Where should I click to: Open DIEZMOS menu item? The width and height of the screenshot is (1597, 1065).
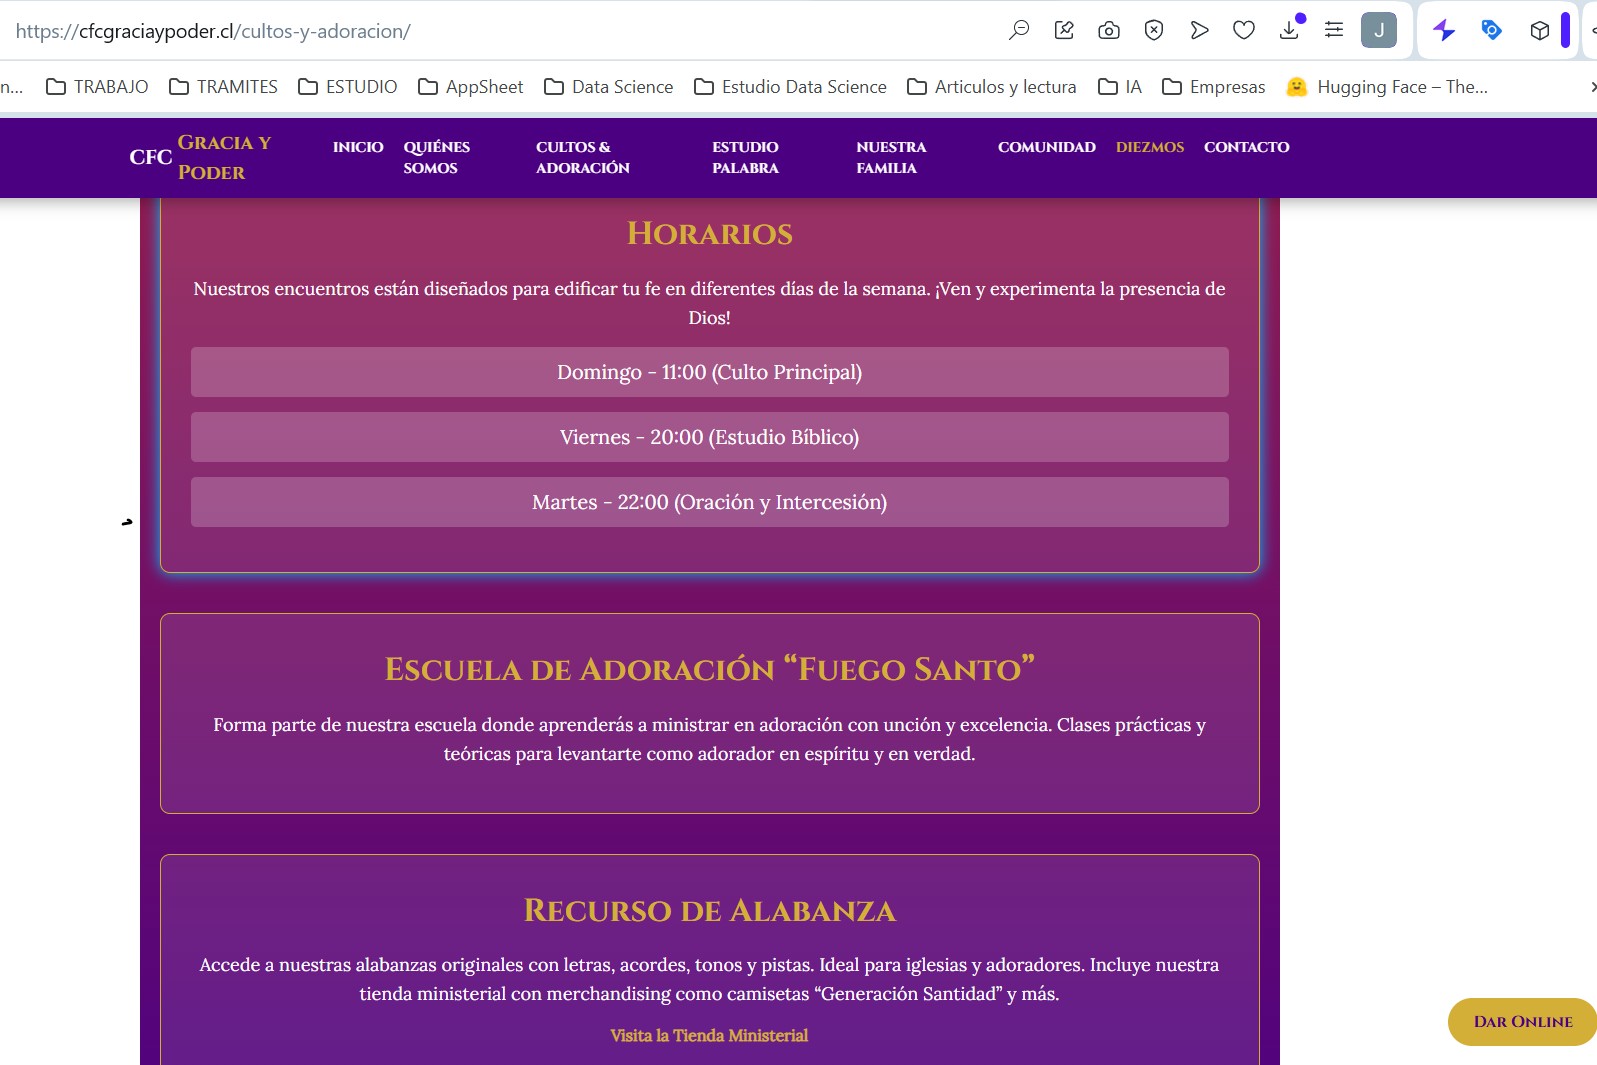[1150, 147]
